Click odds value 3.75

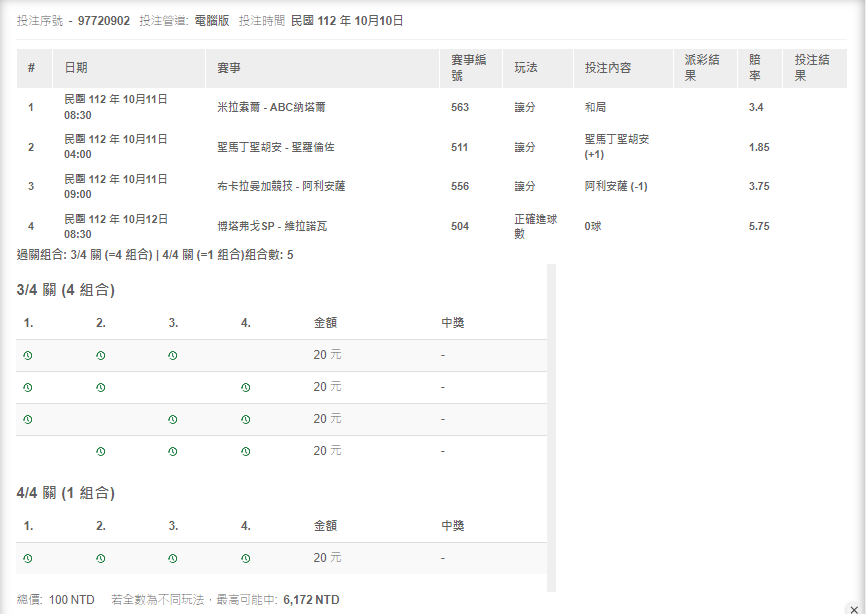(759, 187)
